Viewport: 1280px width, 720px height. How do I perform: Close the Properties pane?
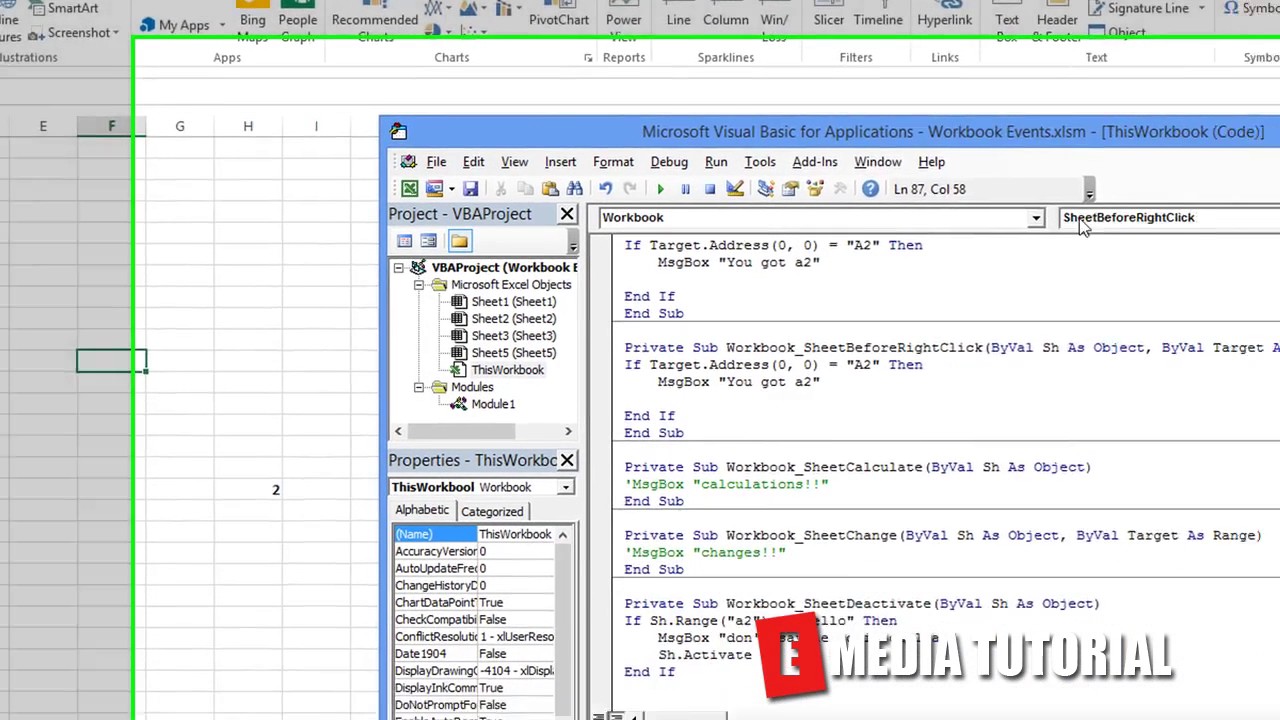click(x=567, y=460)
